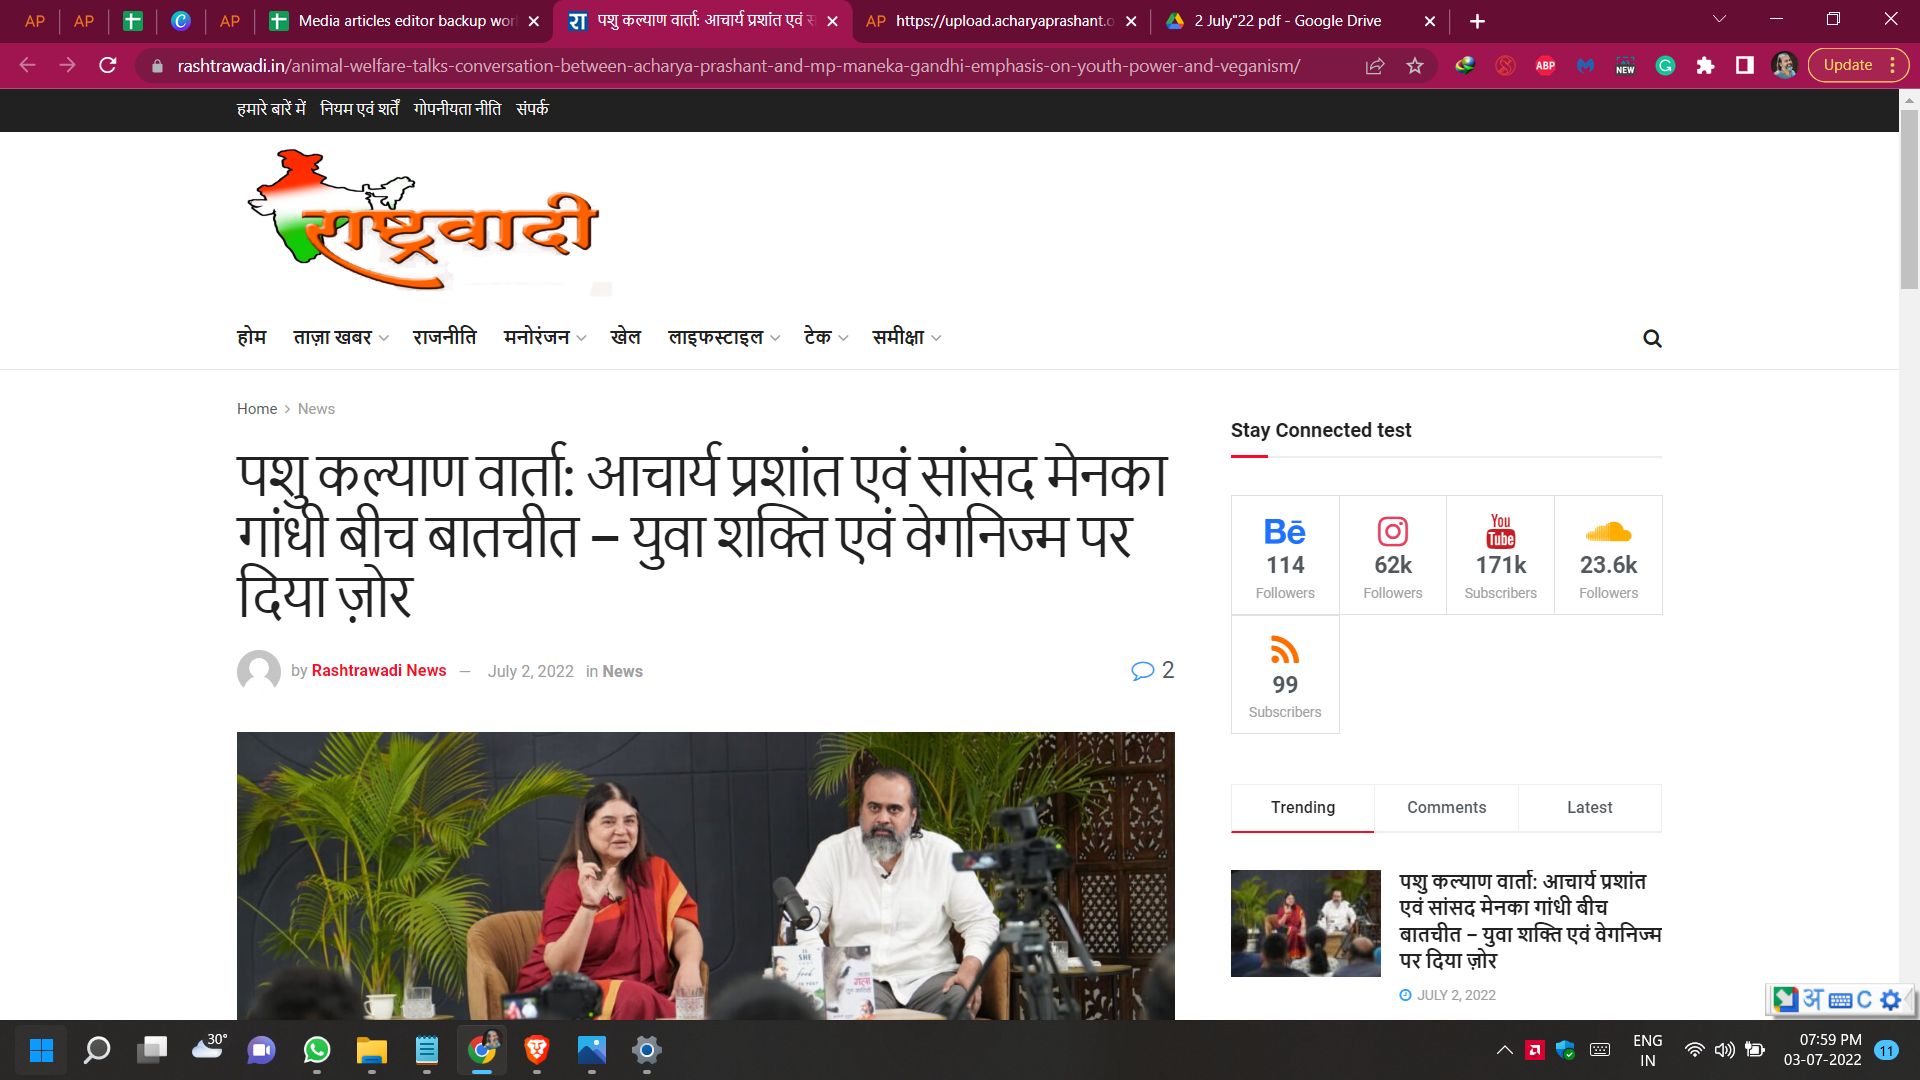Bookmark this page with the star icon

click(x=1414, y=66)
